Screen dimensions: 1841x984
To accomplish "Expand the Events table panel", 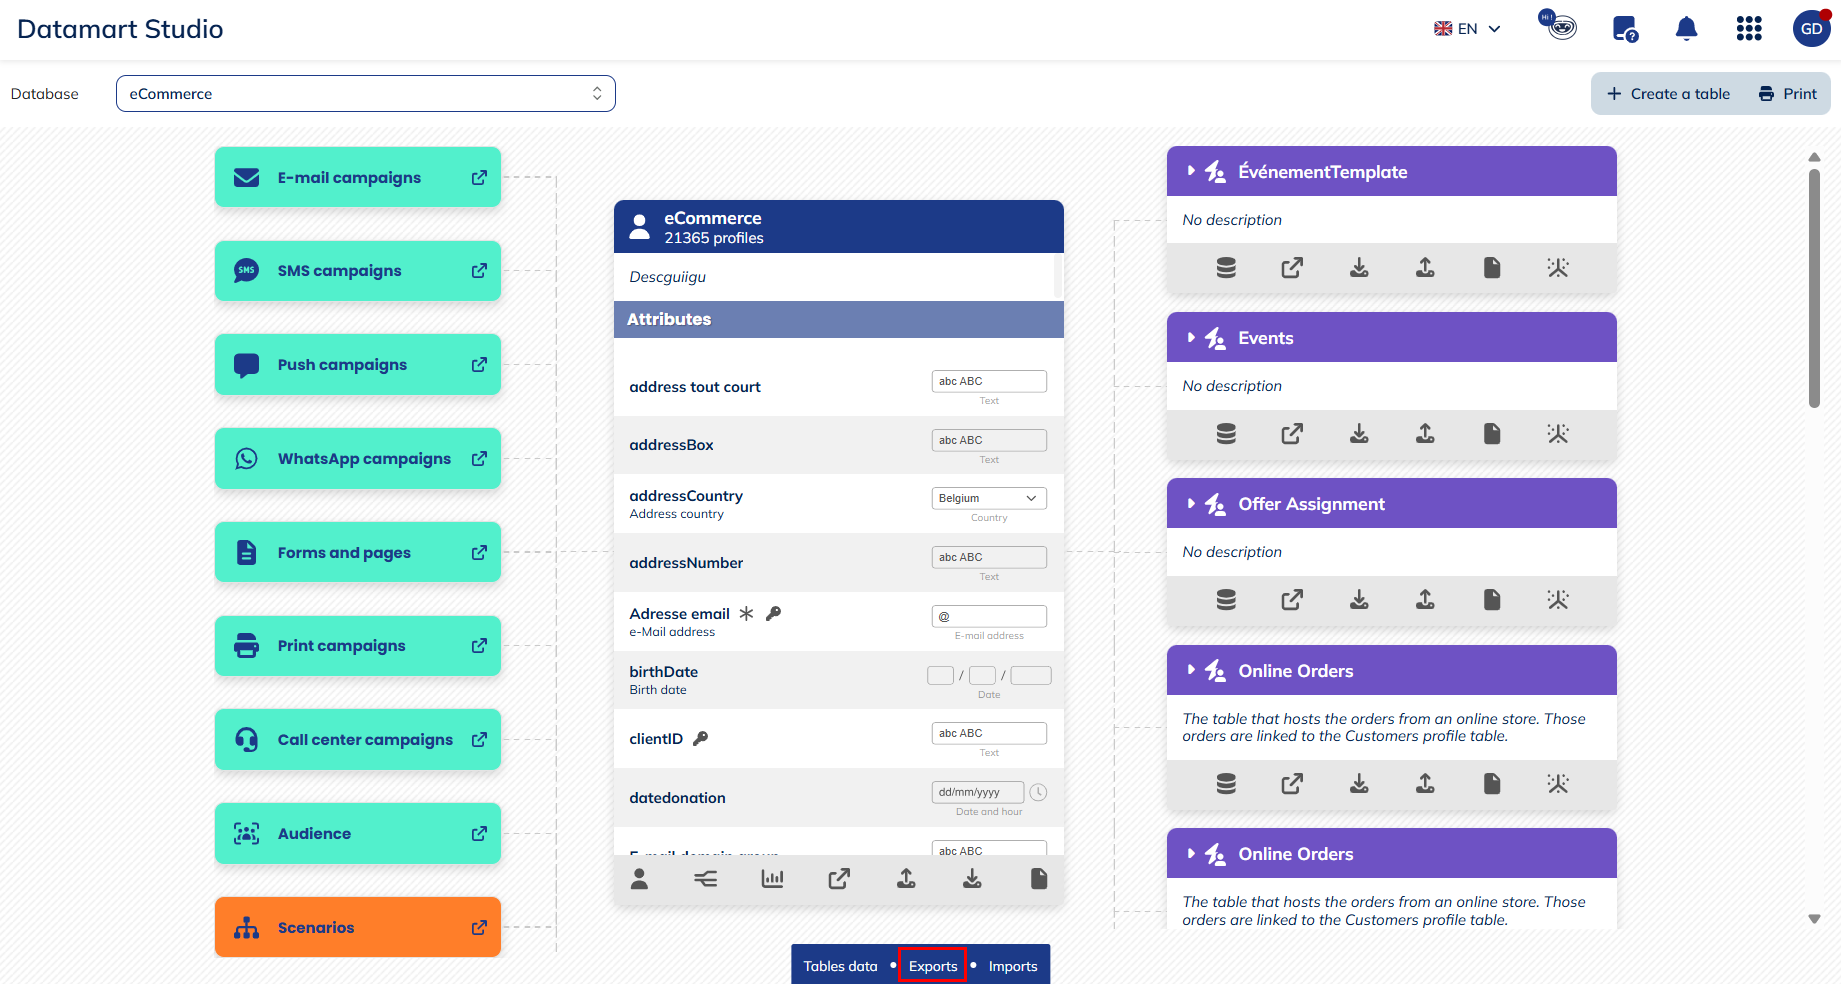I will click(x=1191, y=338).
